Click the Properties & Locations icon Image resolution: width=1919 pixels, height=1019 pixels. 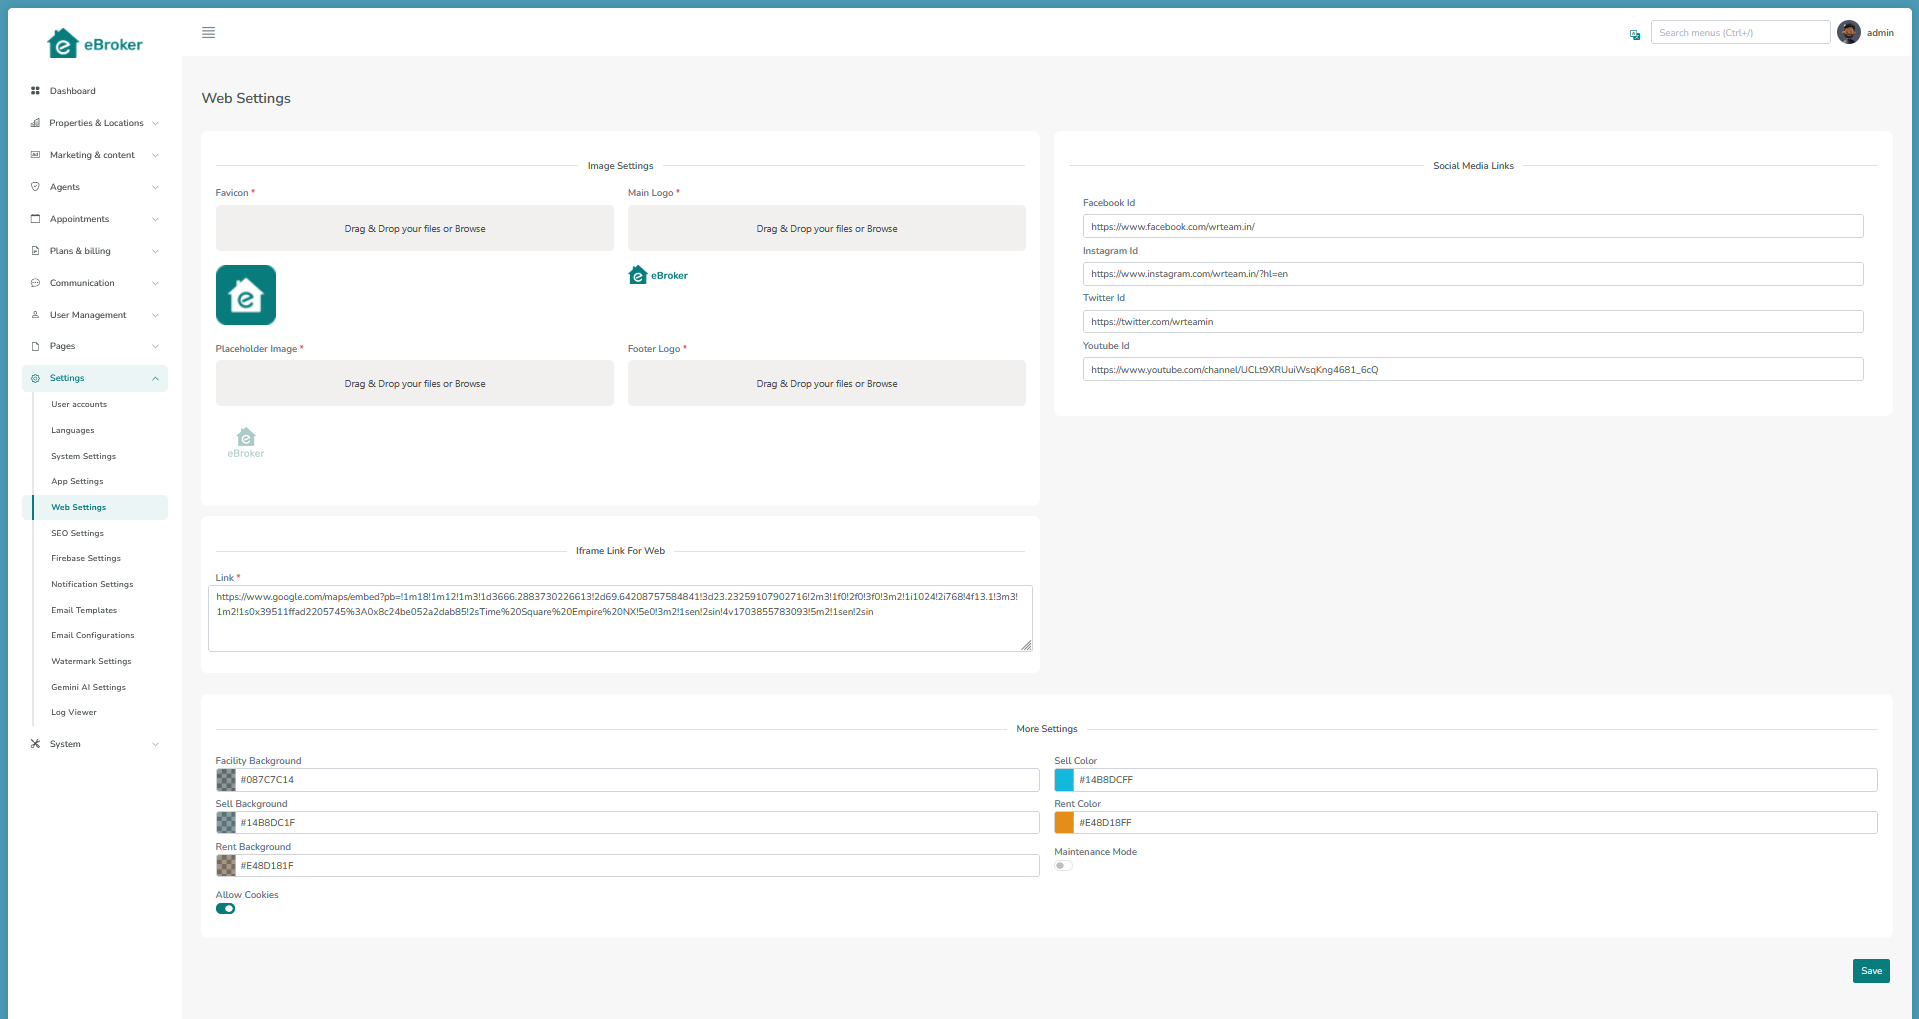[34, 123]
